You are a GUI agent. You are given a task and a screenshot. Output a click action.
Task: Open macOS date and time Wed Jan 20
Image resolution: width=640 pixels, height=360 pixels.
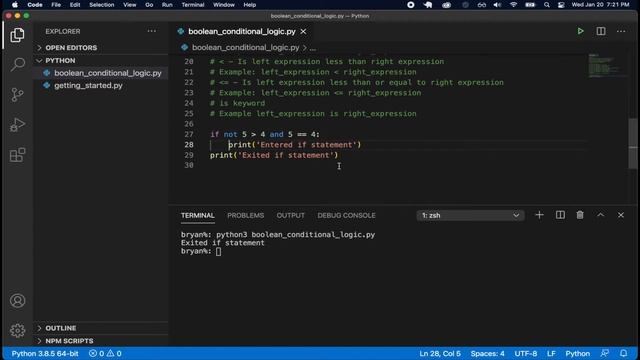600,5
